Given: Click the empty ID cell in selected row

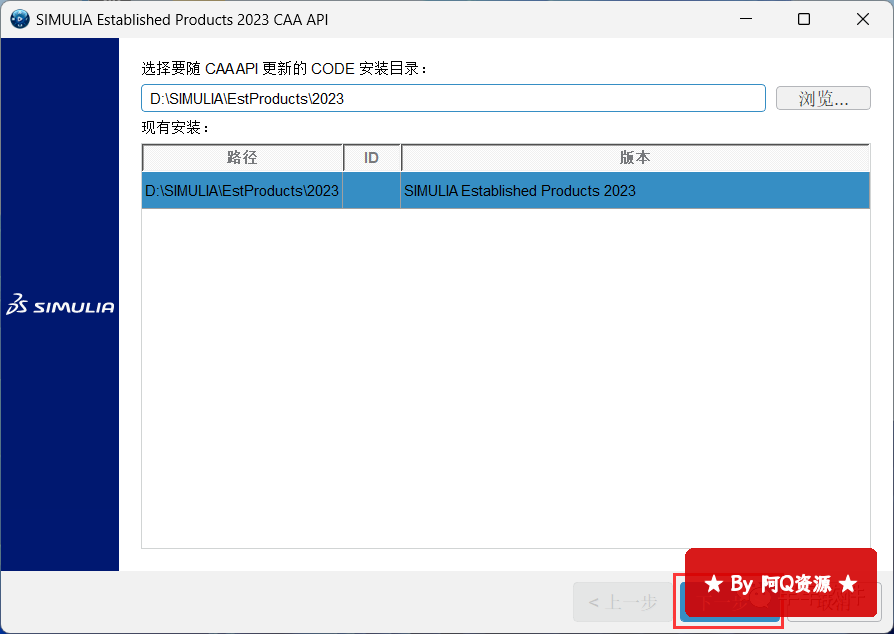Looking at the screenshot, I should coord(371,191).
